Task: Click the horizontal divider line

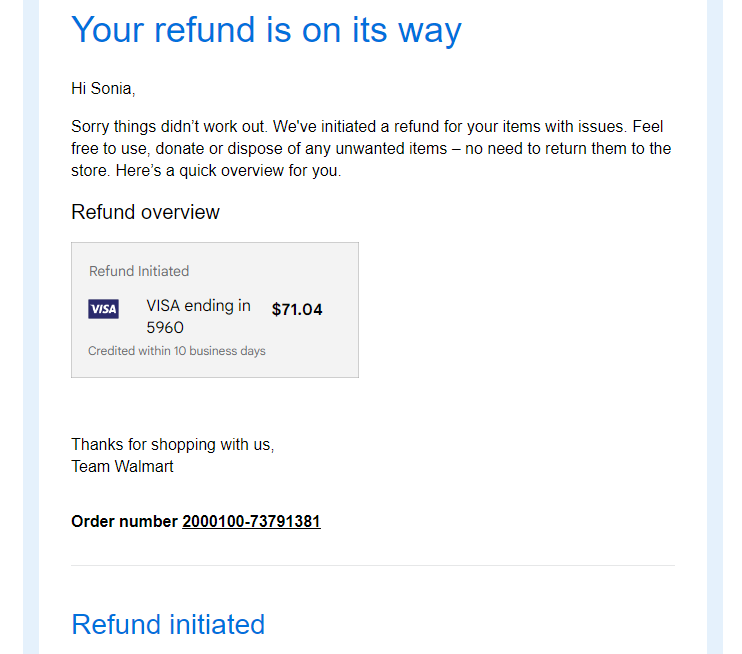Action: [373, 565]
